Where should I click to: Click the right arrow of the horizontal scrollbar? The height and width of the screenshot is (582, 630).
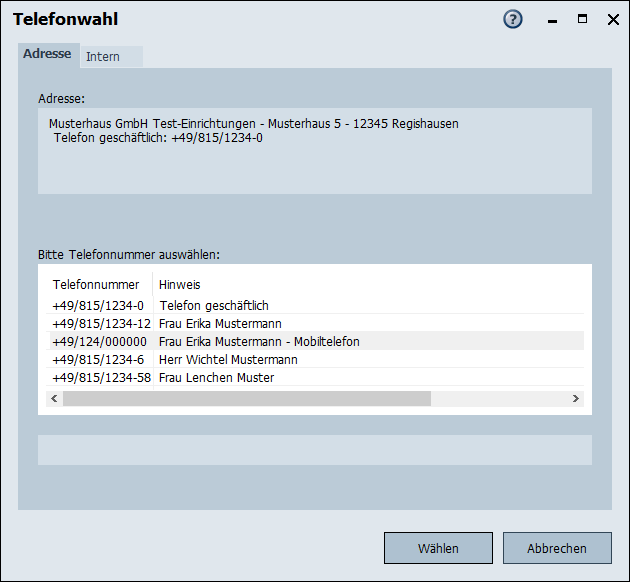[576, 398]
